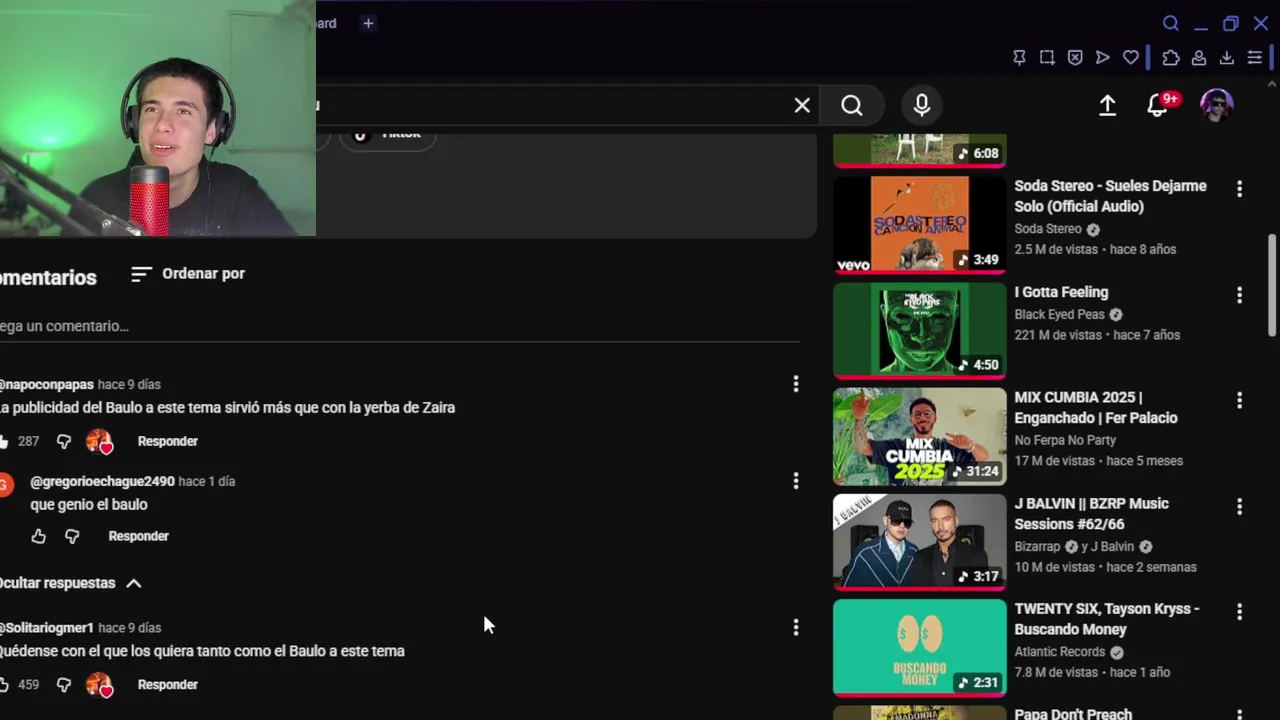Open Black Eyed Peas channel link
Image resolution: width=1280 pixels, height=720 pixels.
pyautogui.click(x=1060, y=314)
